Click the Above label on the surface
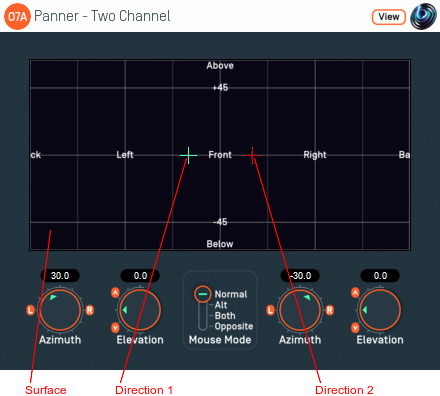Image resolution: width=440 pixels, height=396 pixels. [x=220, y=66]
